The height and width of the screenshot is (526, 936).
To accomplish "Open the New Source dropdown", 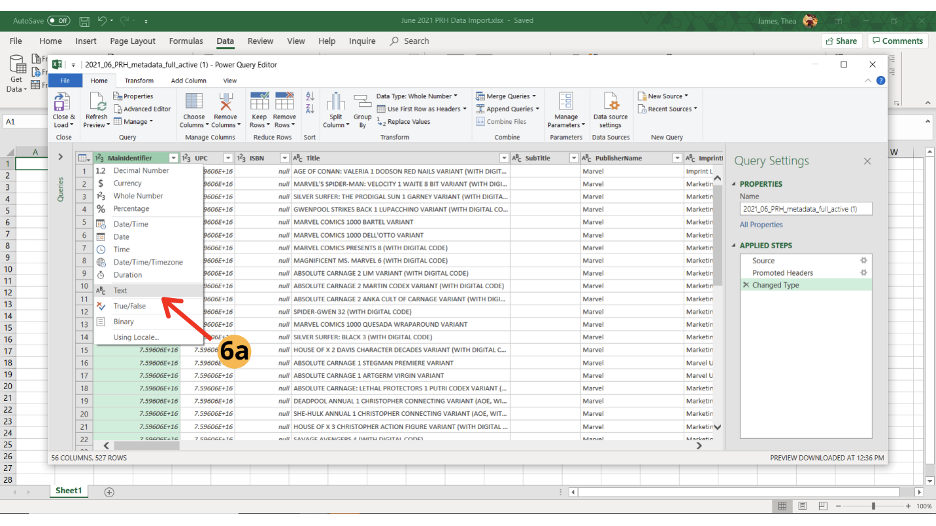I will pyautogui.click(x=663, y=96).
